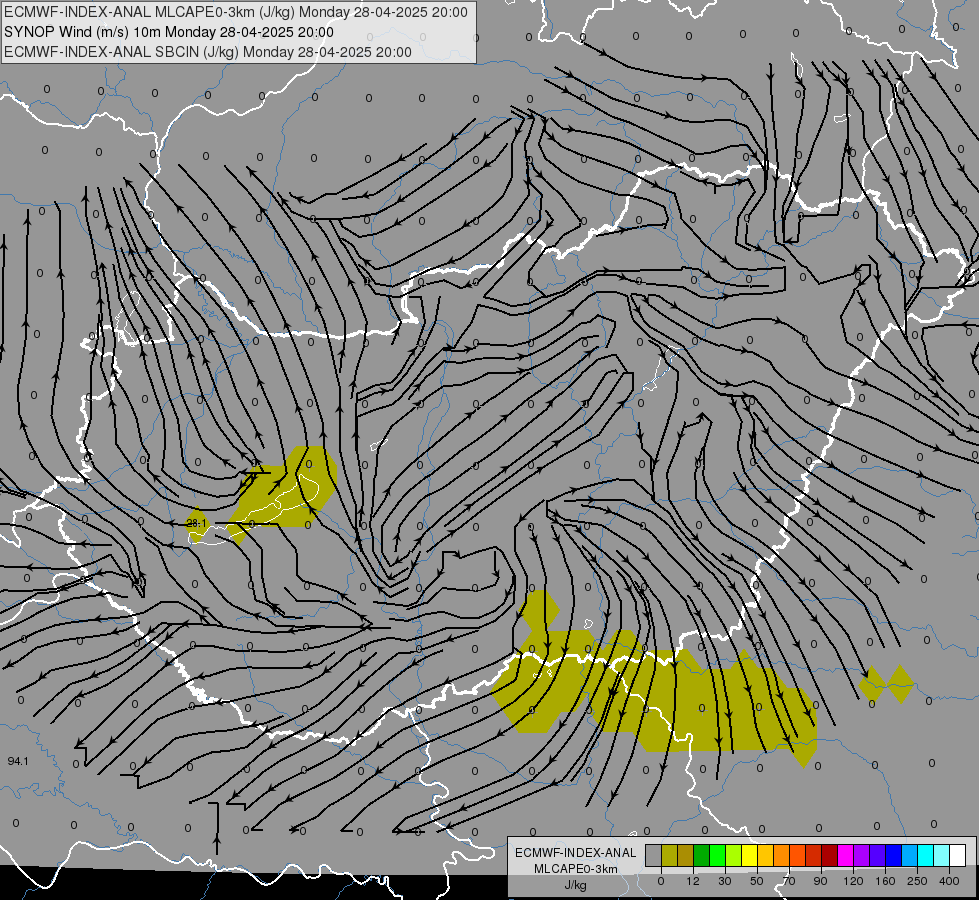Click the legend unit label 'J/kg'
Screen dimensions: 979x900
point(576,885)
